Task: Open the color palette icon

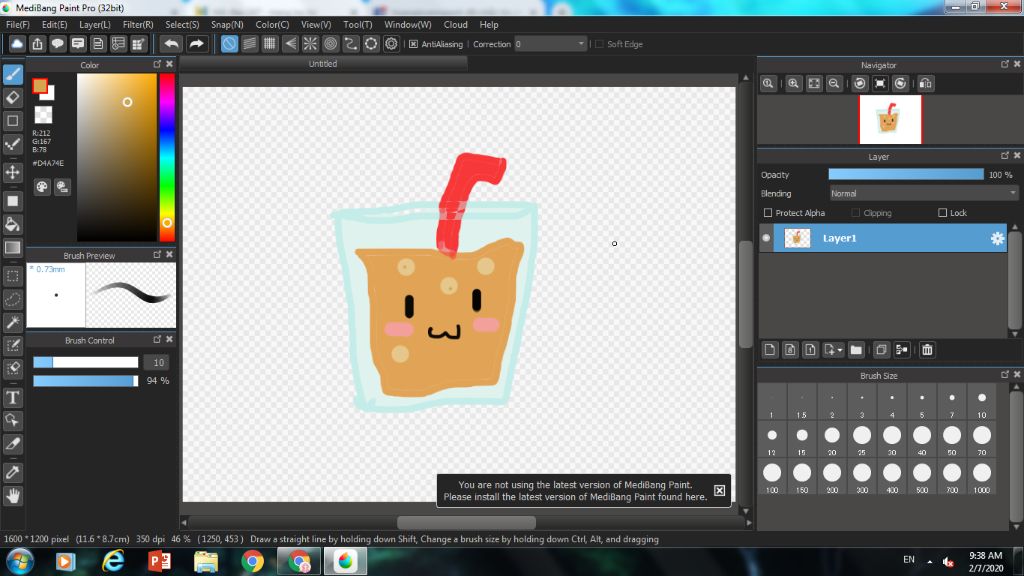Action: pyautogui.click(x=42, y=187)
